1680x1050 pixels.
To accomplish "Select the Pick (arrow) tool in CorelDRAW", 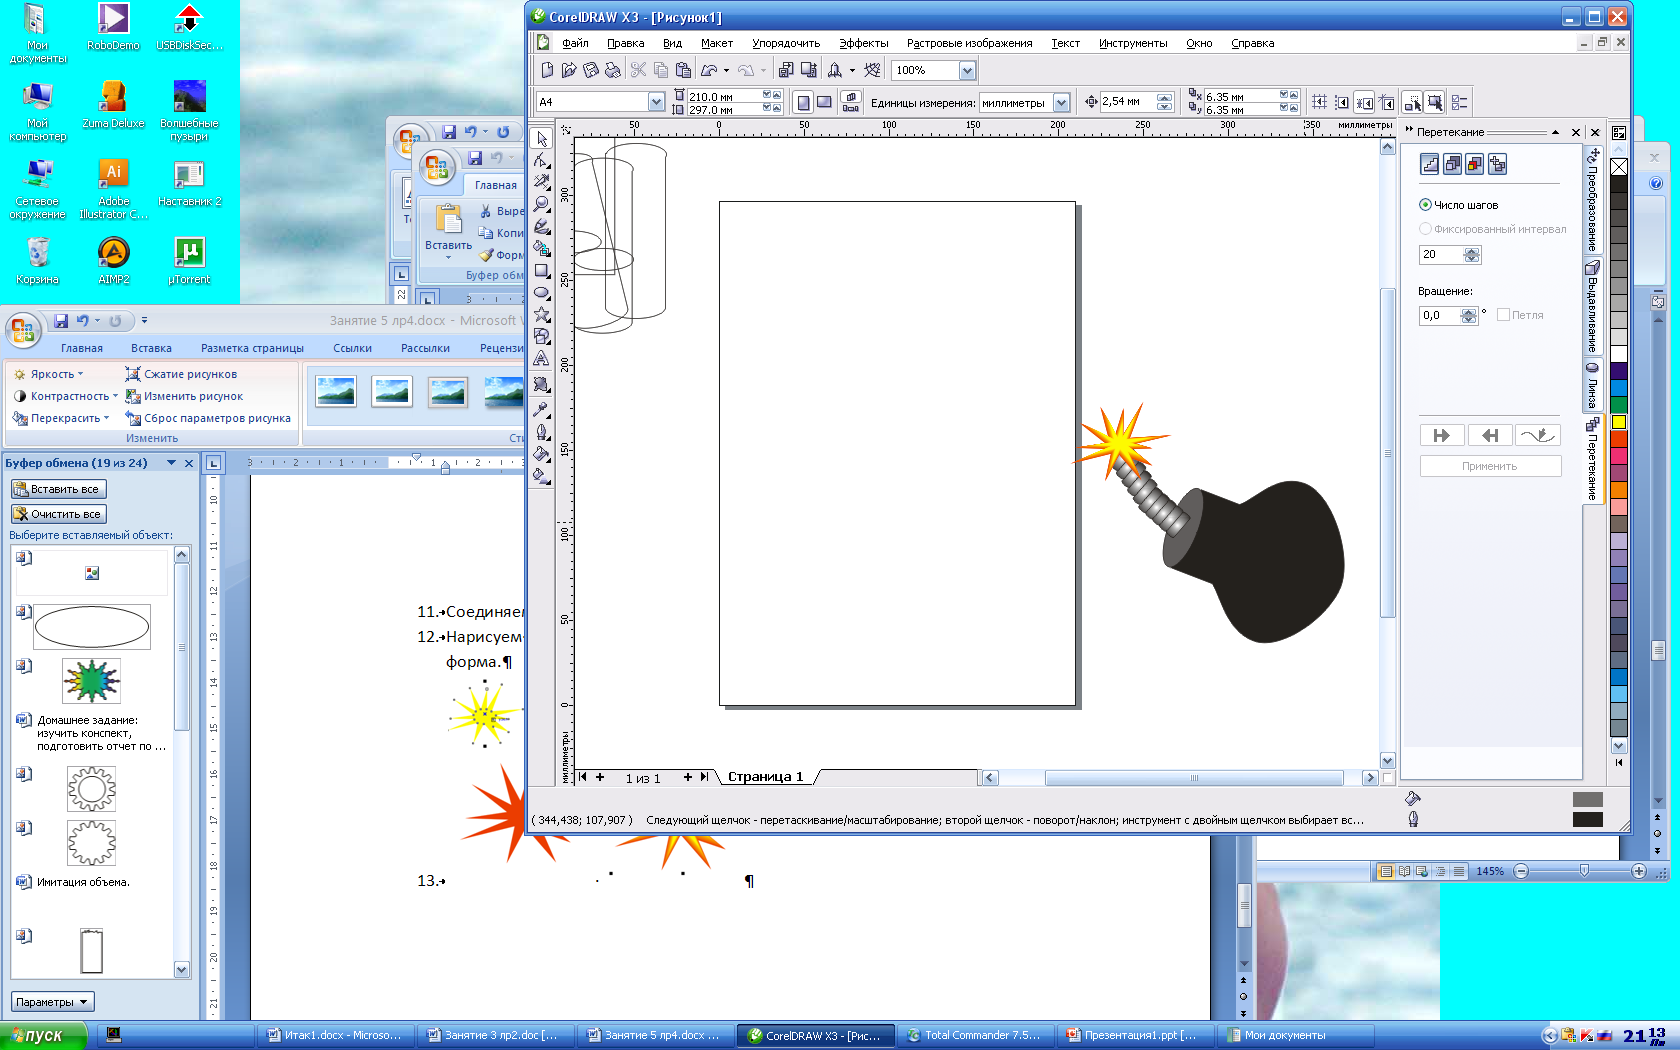I will (x=542, y=138).
